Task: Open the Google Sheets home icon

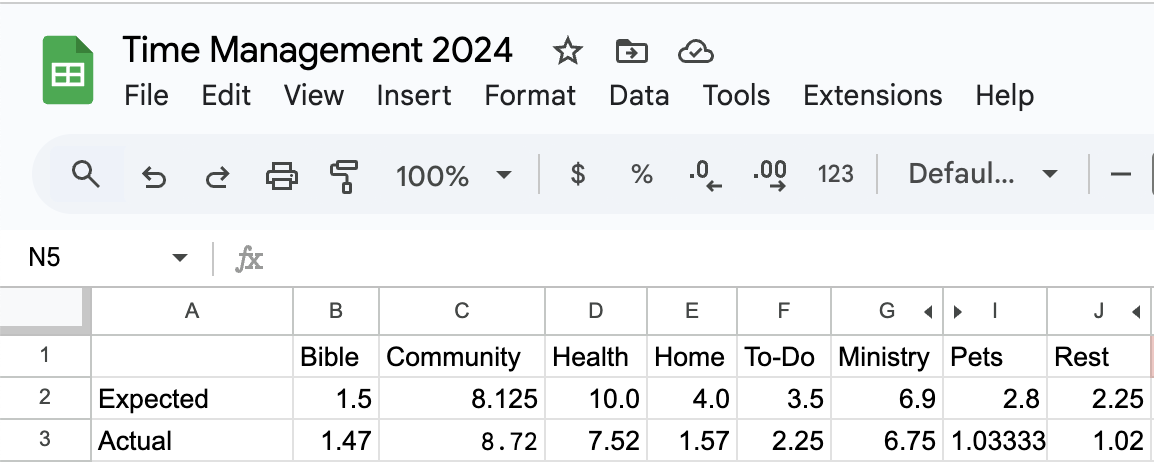Action: 68,70
